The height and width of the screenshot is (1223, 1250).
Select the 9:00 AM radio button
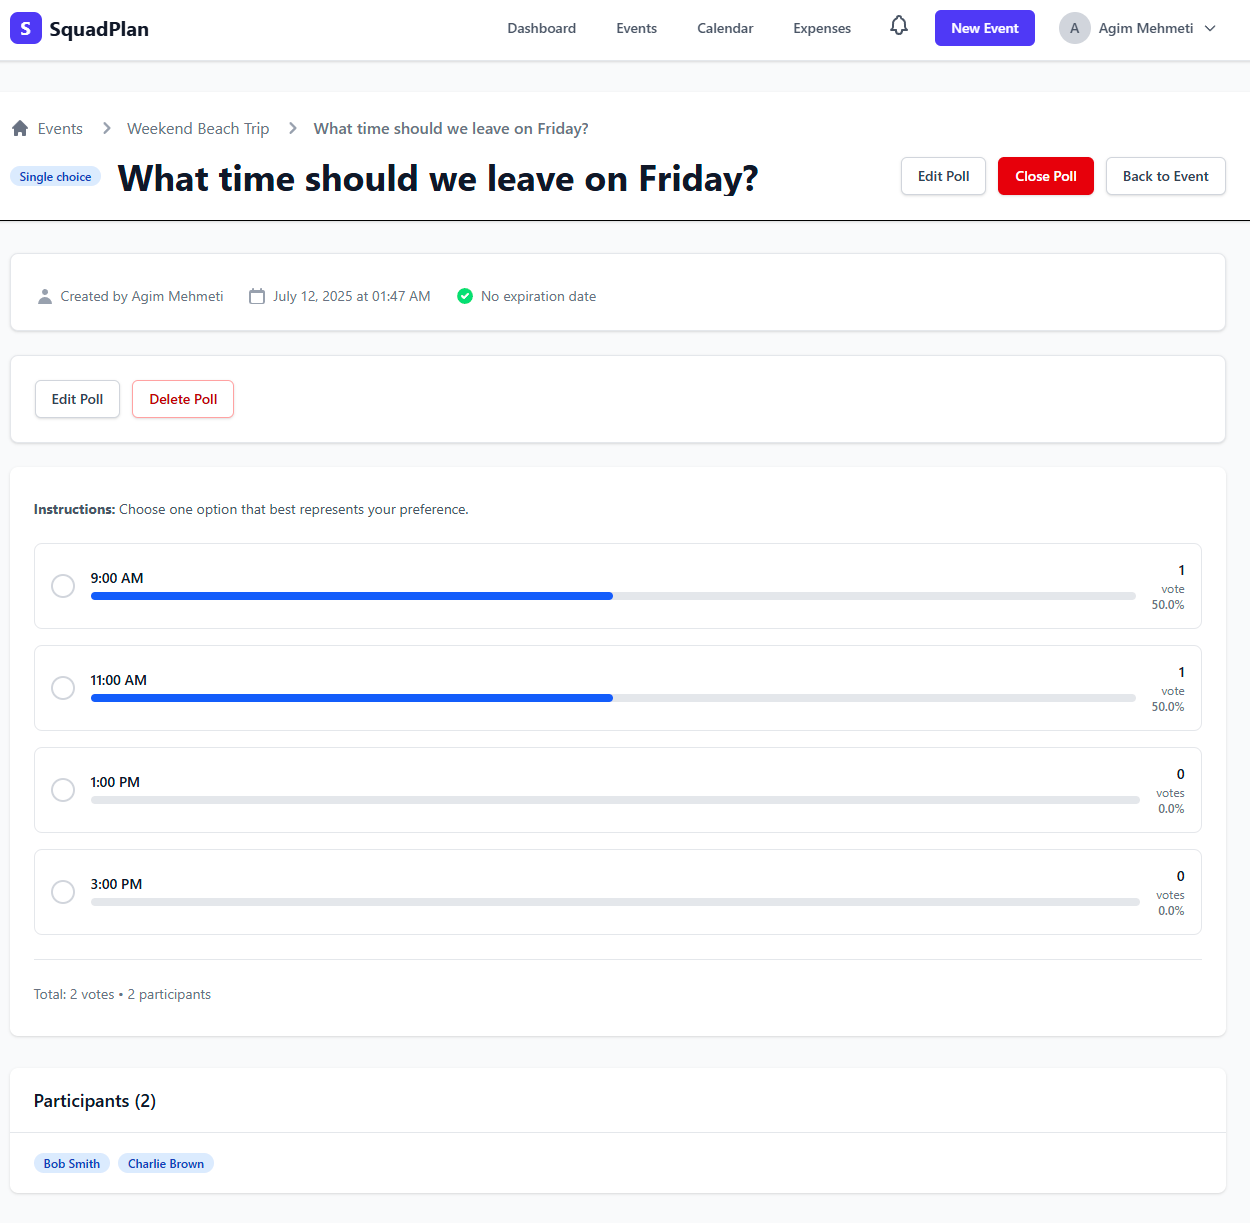coord(62,586)
